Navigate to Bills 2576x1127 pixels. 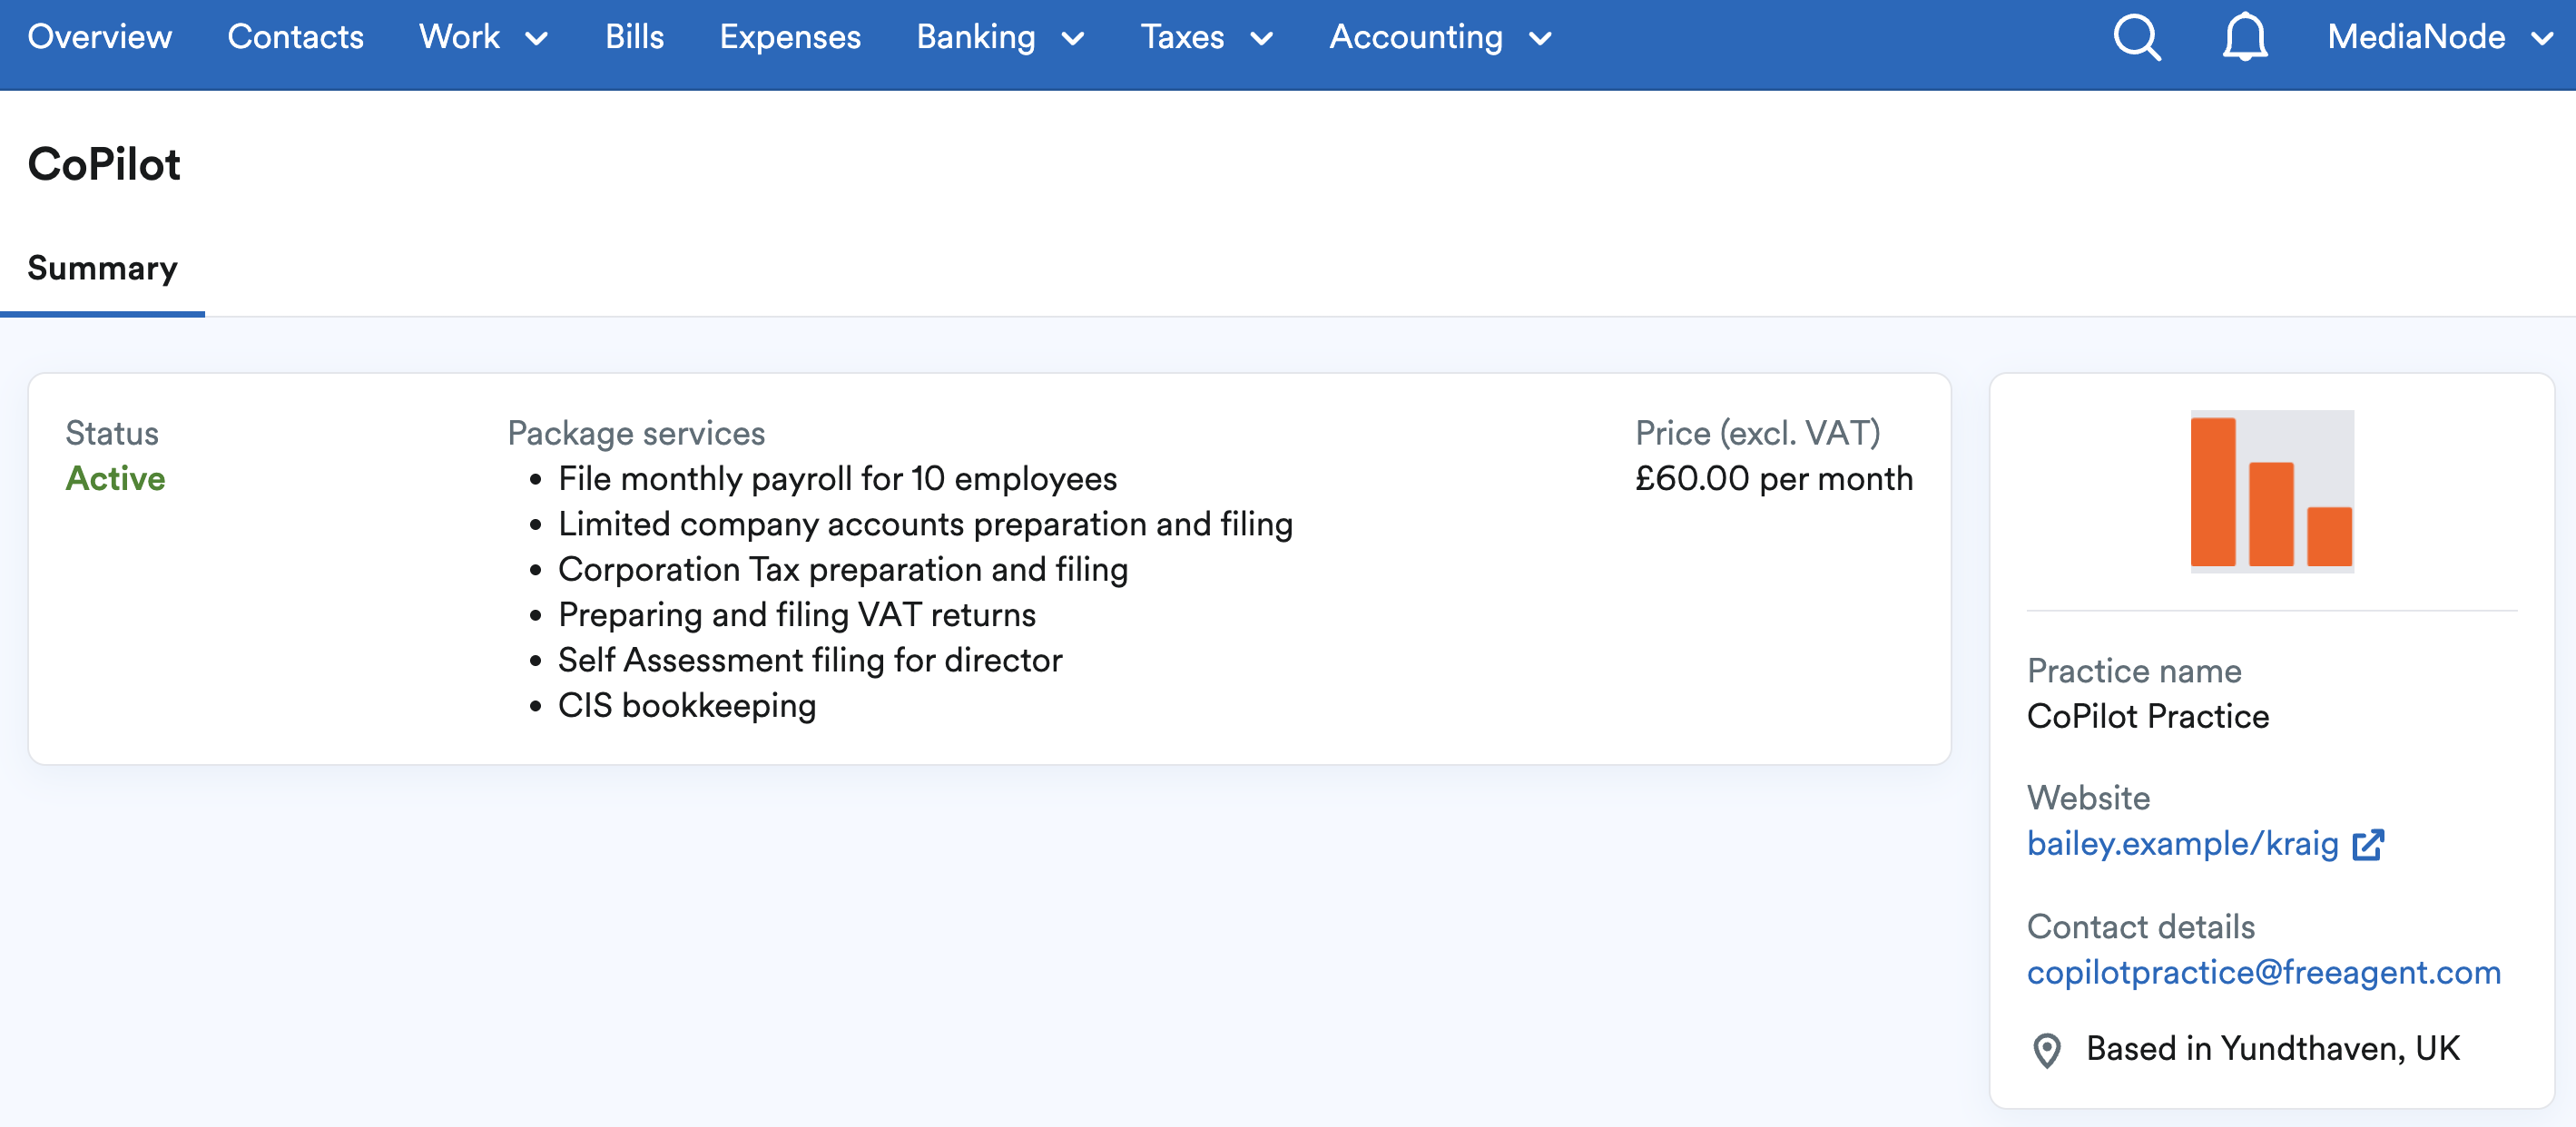[635, 37]
